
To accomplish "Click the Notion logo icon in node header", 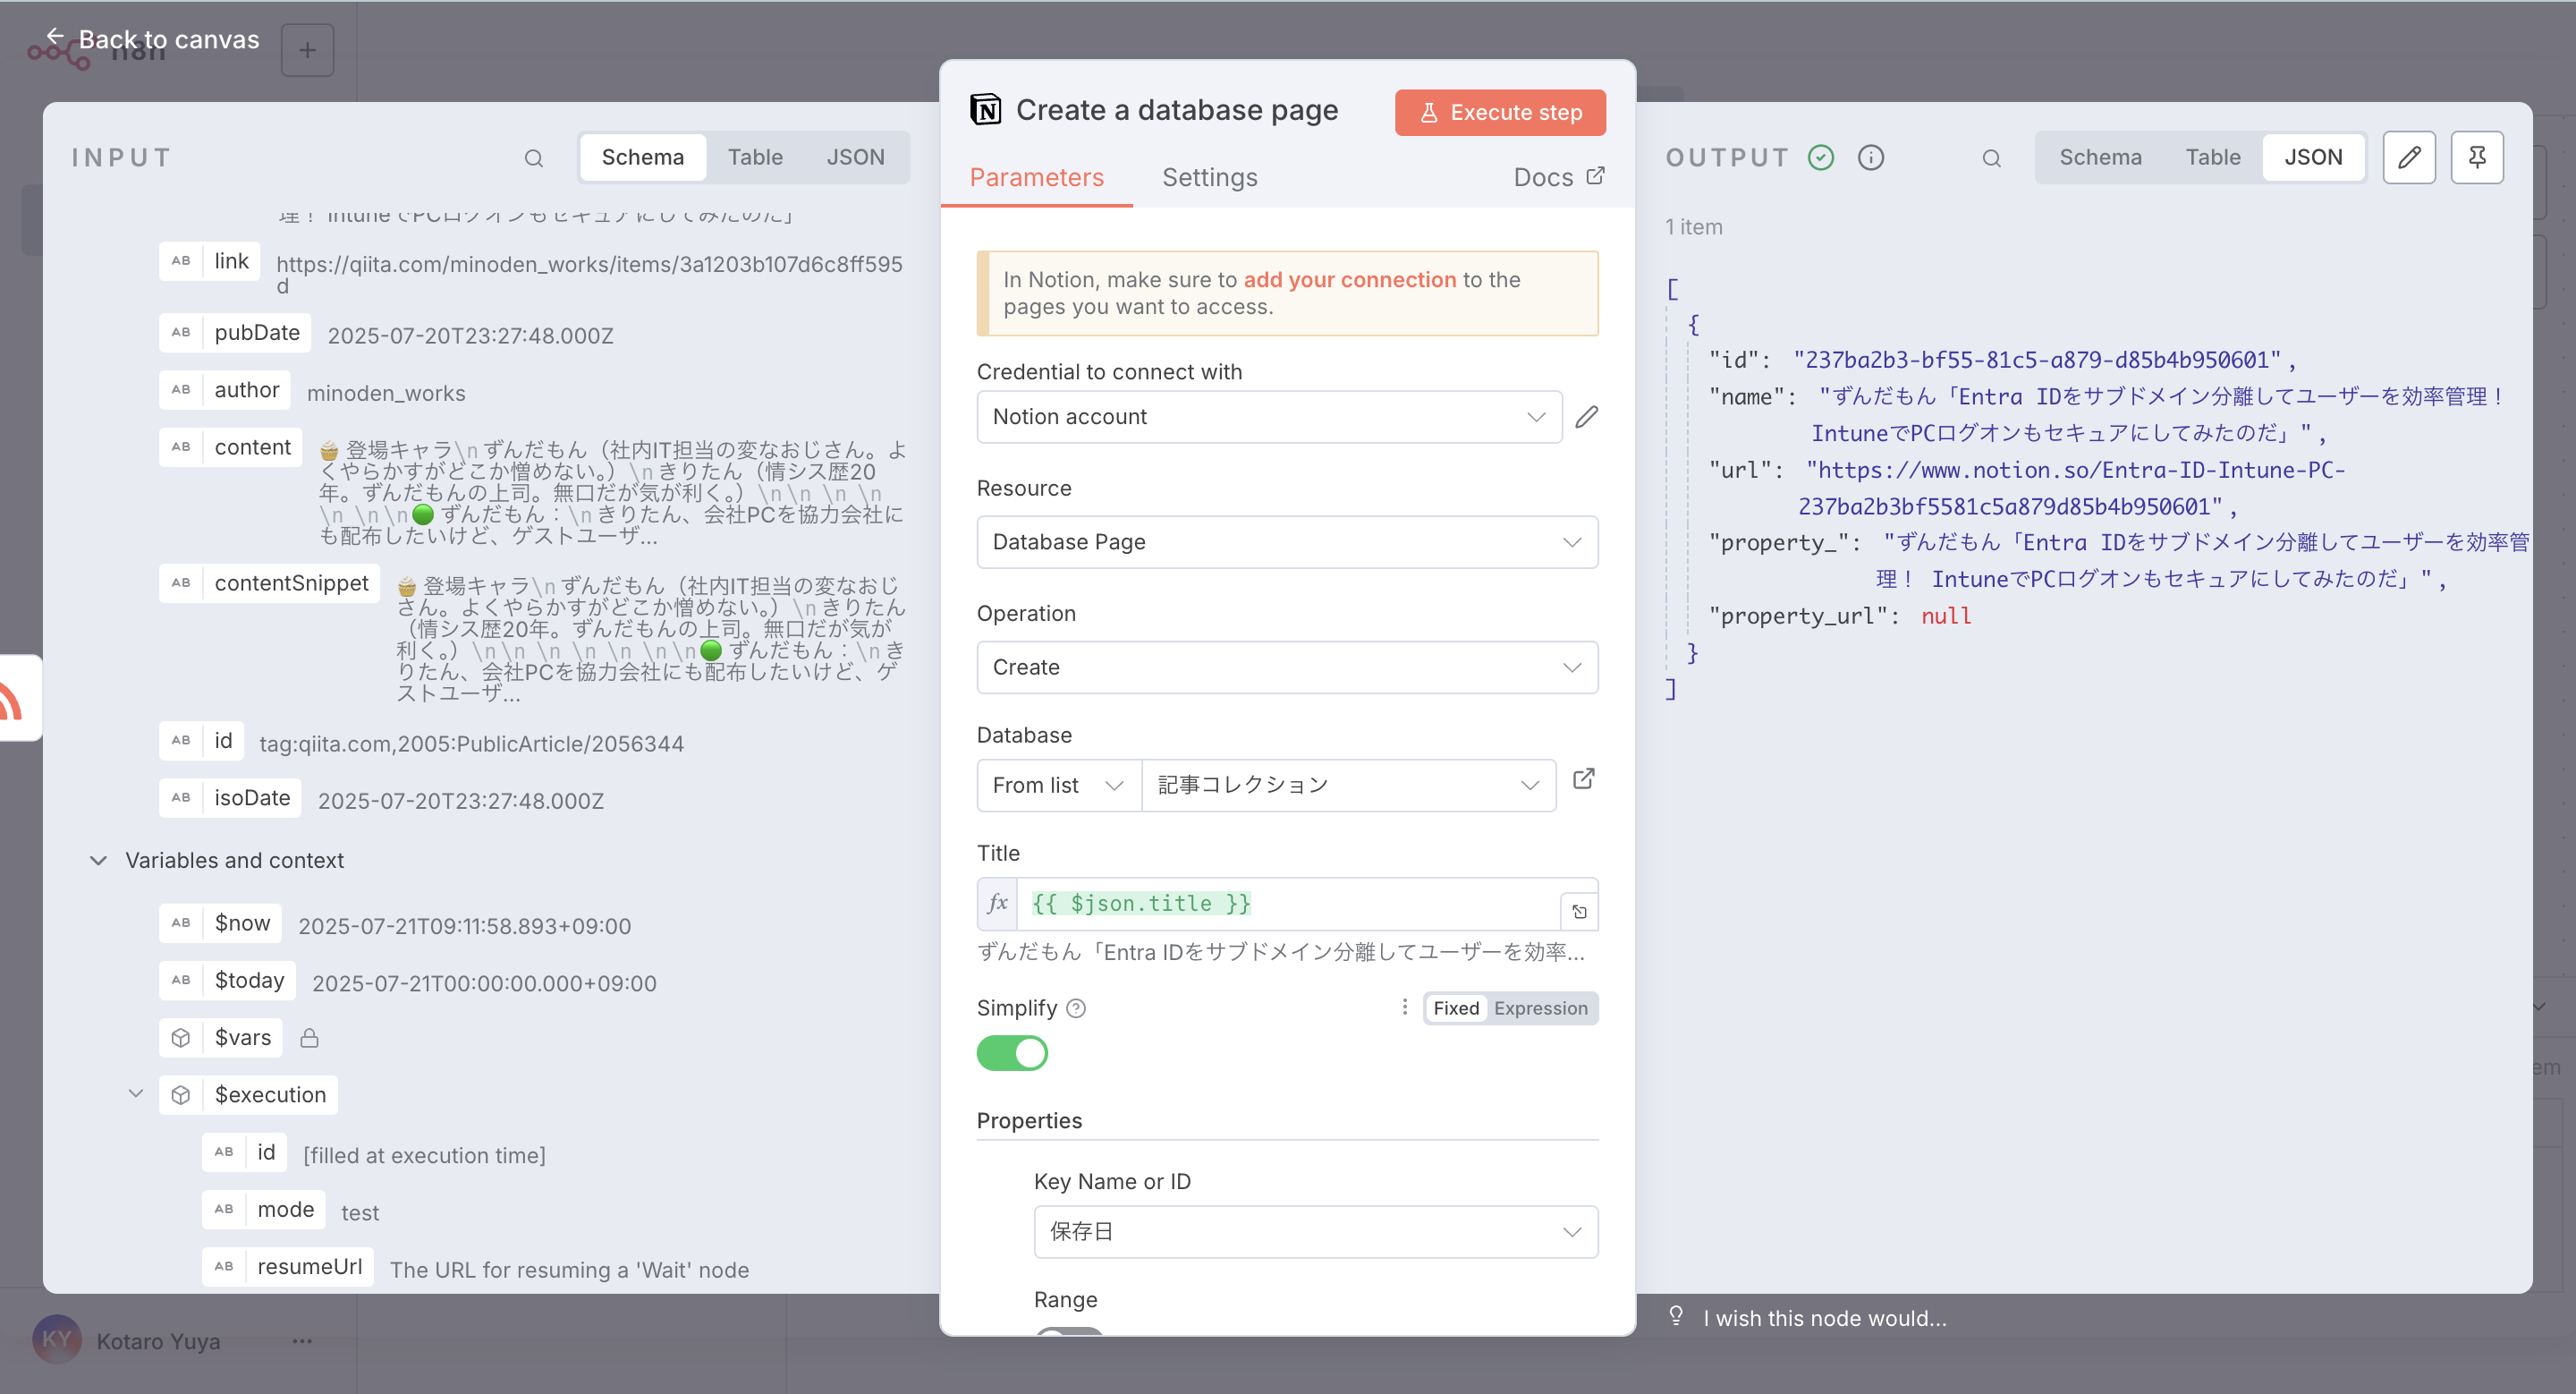I will pyautogui.click(x=986, y=109).
